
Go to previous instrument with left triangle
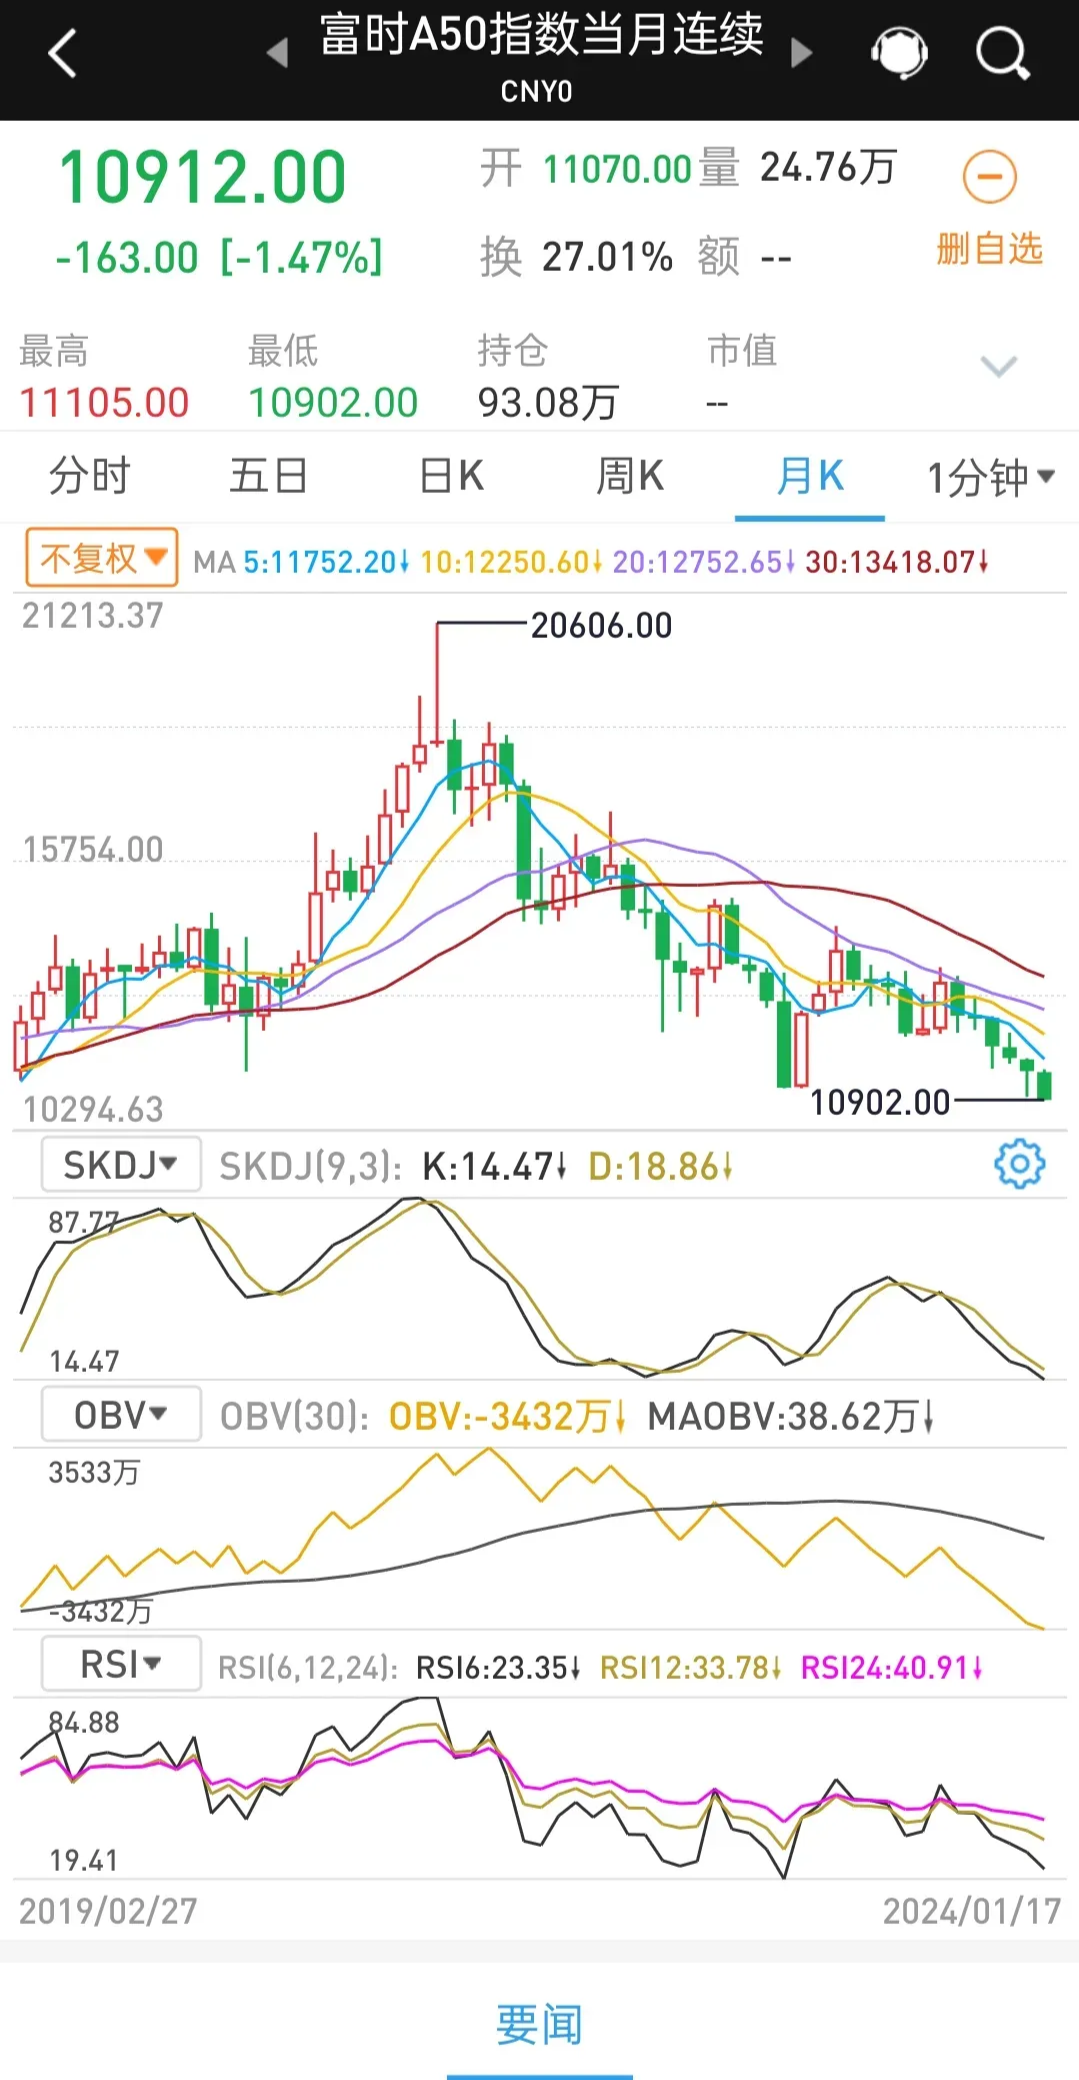click(277, 52)
